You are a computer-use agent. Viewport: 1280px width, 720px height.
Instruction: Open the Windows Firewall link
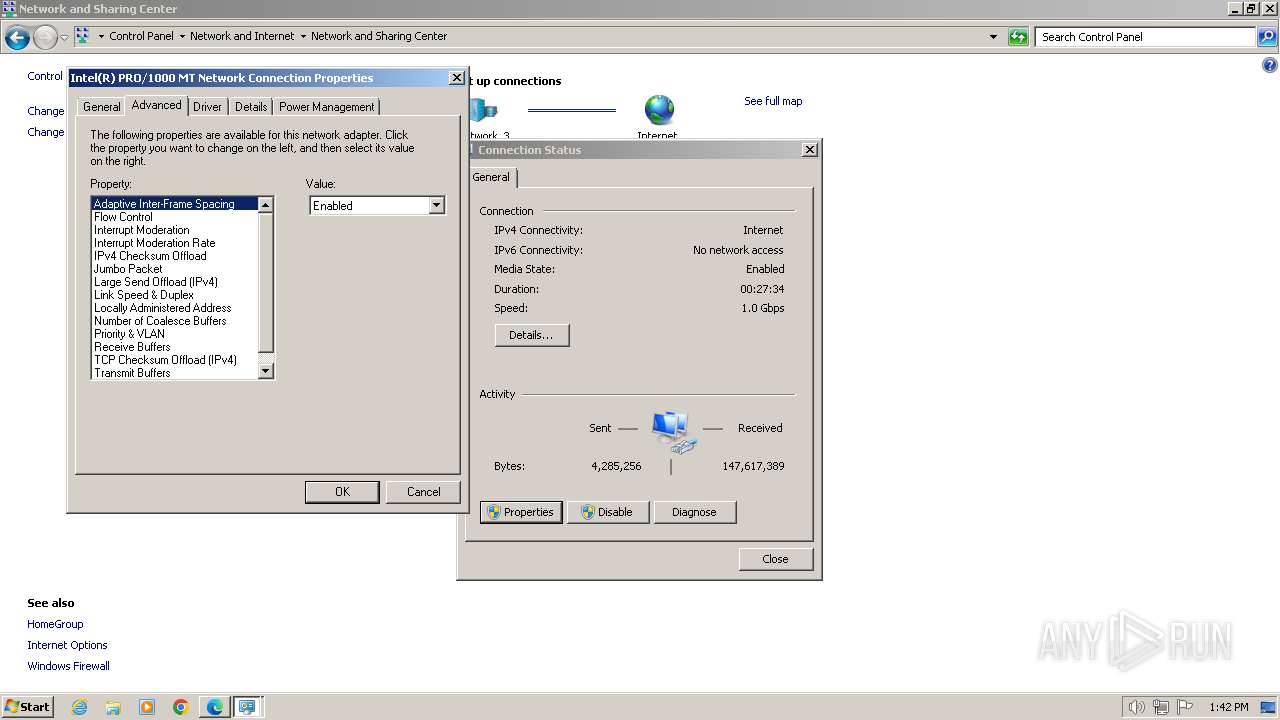coord(68,666)
